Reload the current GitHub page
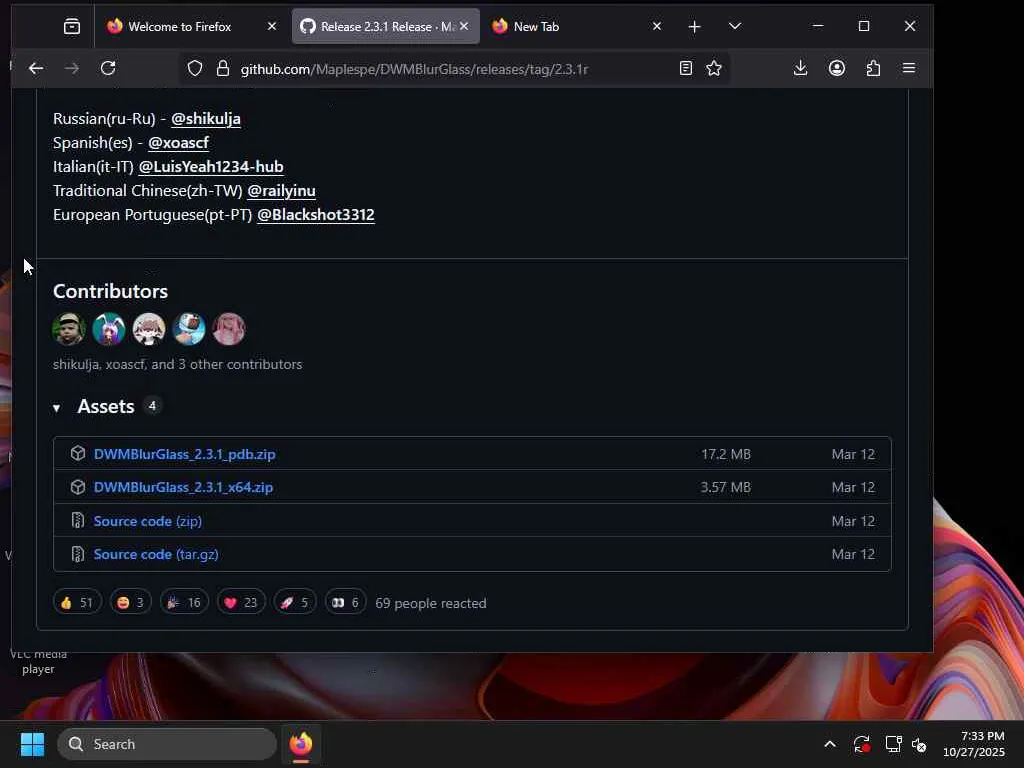Viewport: 1024px width, 768px height. (108, 69)
